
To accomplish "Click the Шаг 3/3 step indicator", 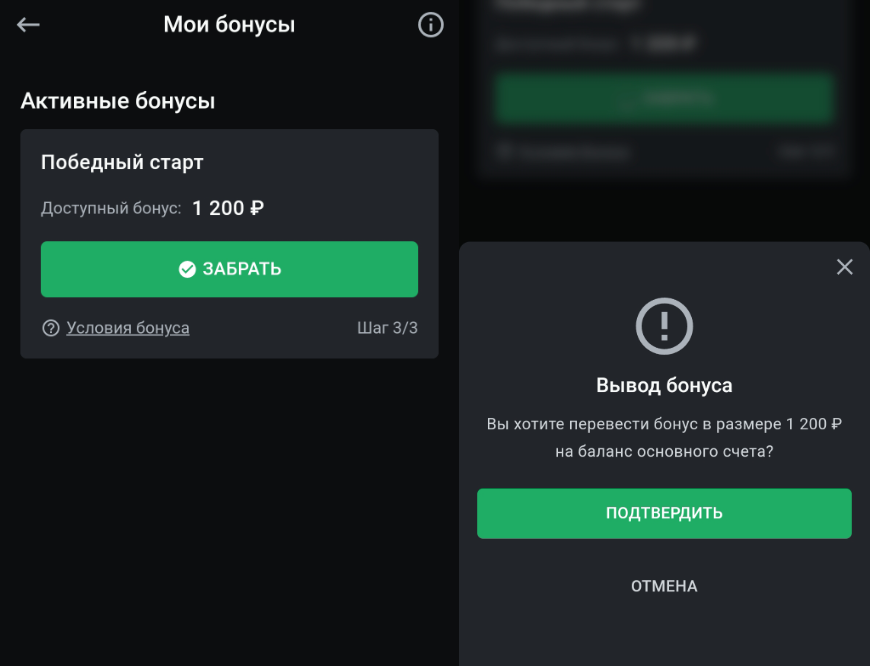I will point(387,328).
